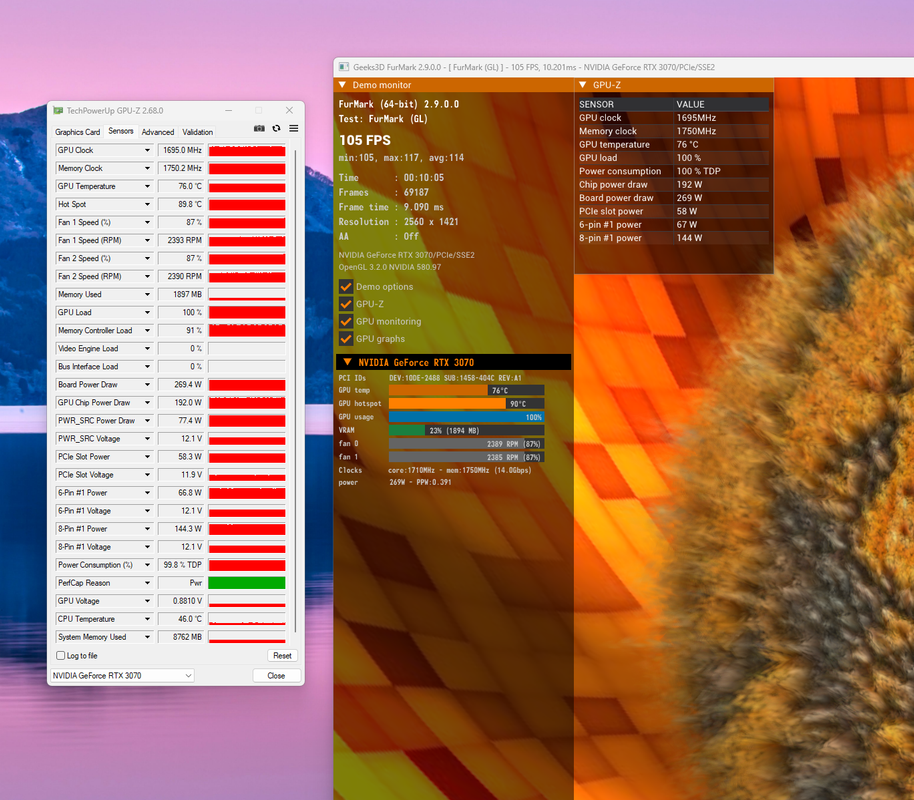Uncheck the Demo options checkbox in FurMark
Image resolution: width=914 pixels, height=800 pixels.
click(346, 286)
